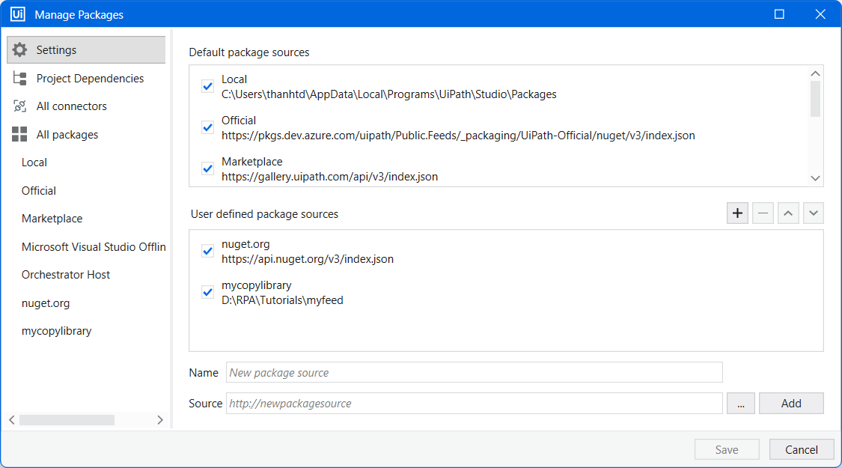Click the sidebar horizontal scrollbar thumb
842x468 pixels.
click(67, 420)
